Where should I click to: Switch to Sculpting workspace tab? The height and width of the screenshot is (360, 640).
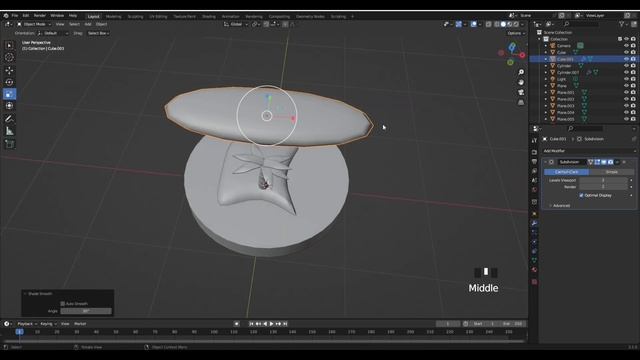[x=135, y=17]
